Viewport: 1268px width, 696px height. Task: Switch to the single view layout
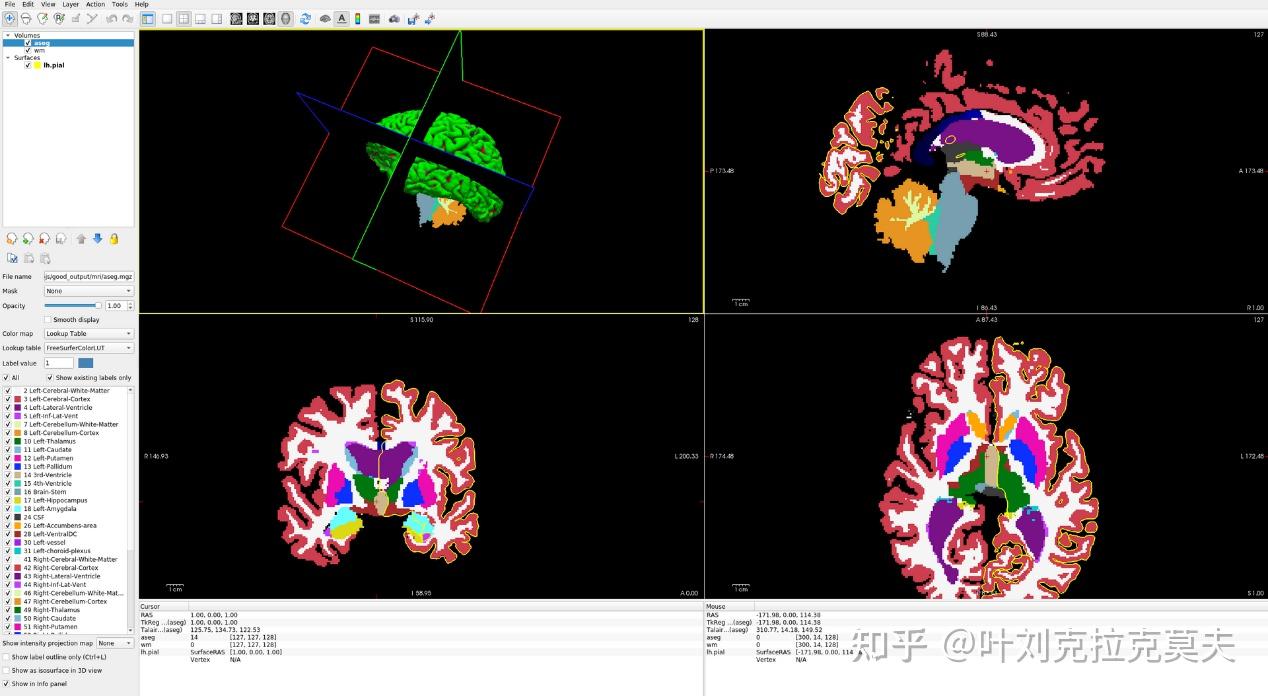[167, 18]
